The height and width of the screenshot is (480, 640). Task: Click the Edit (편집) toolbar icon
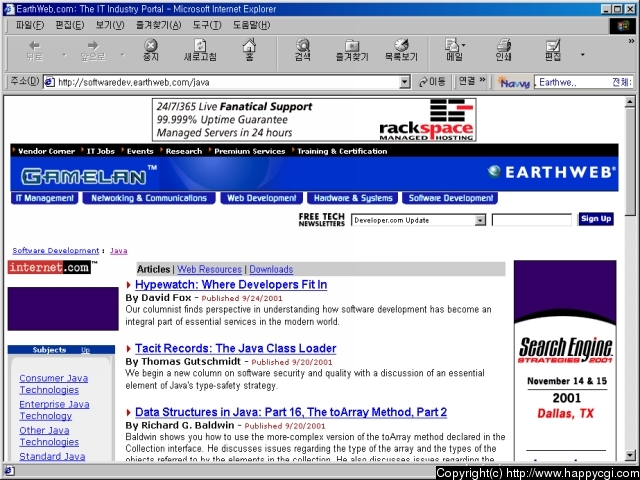[x=553, y=50]
